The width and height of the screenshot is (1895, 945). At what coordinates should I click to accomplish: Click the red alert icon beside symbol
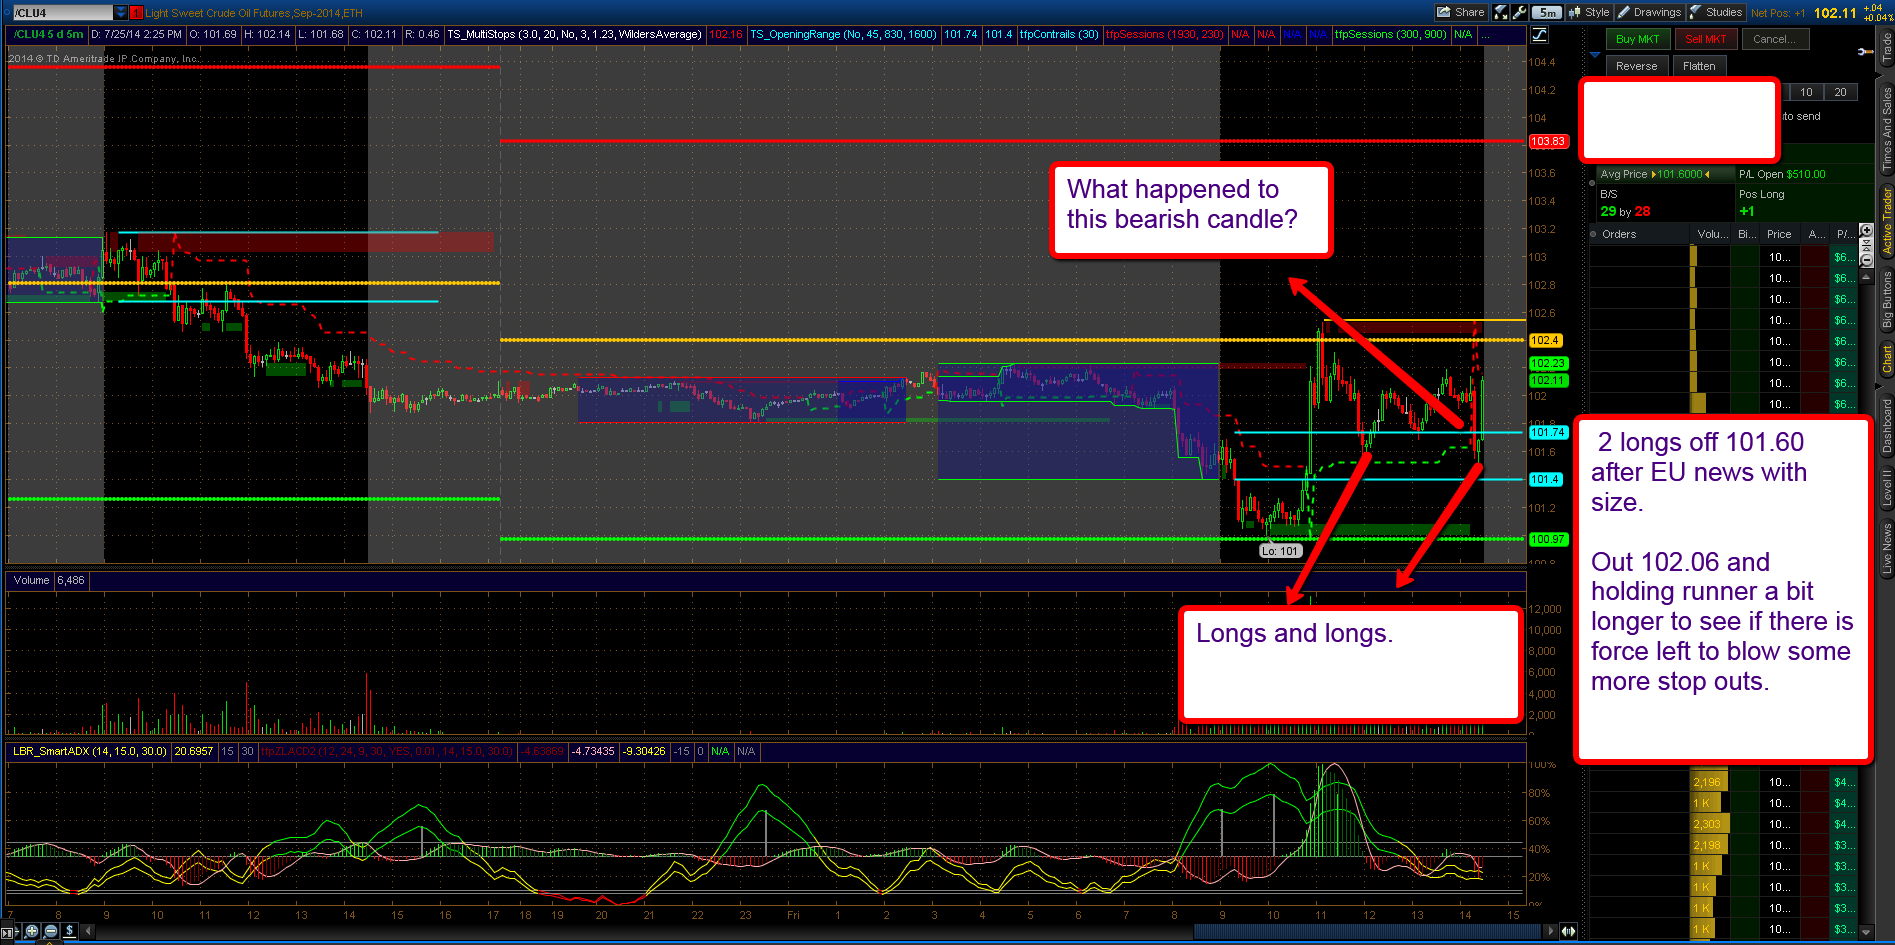[137, 13]
